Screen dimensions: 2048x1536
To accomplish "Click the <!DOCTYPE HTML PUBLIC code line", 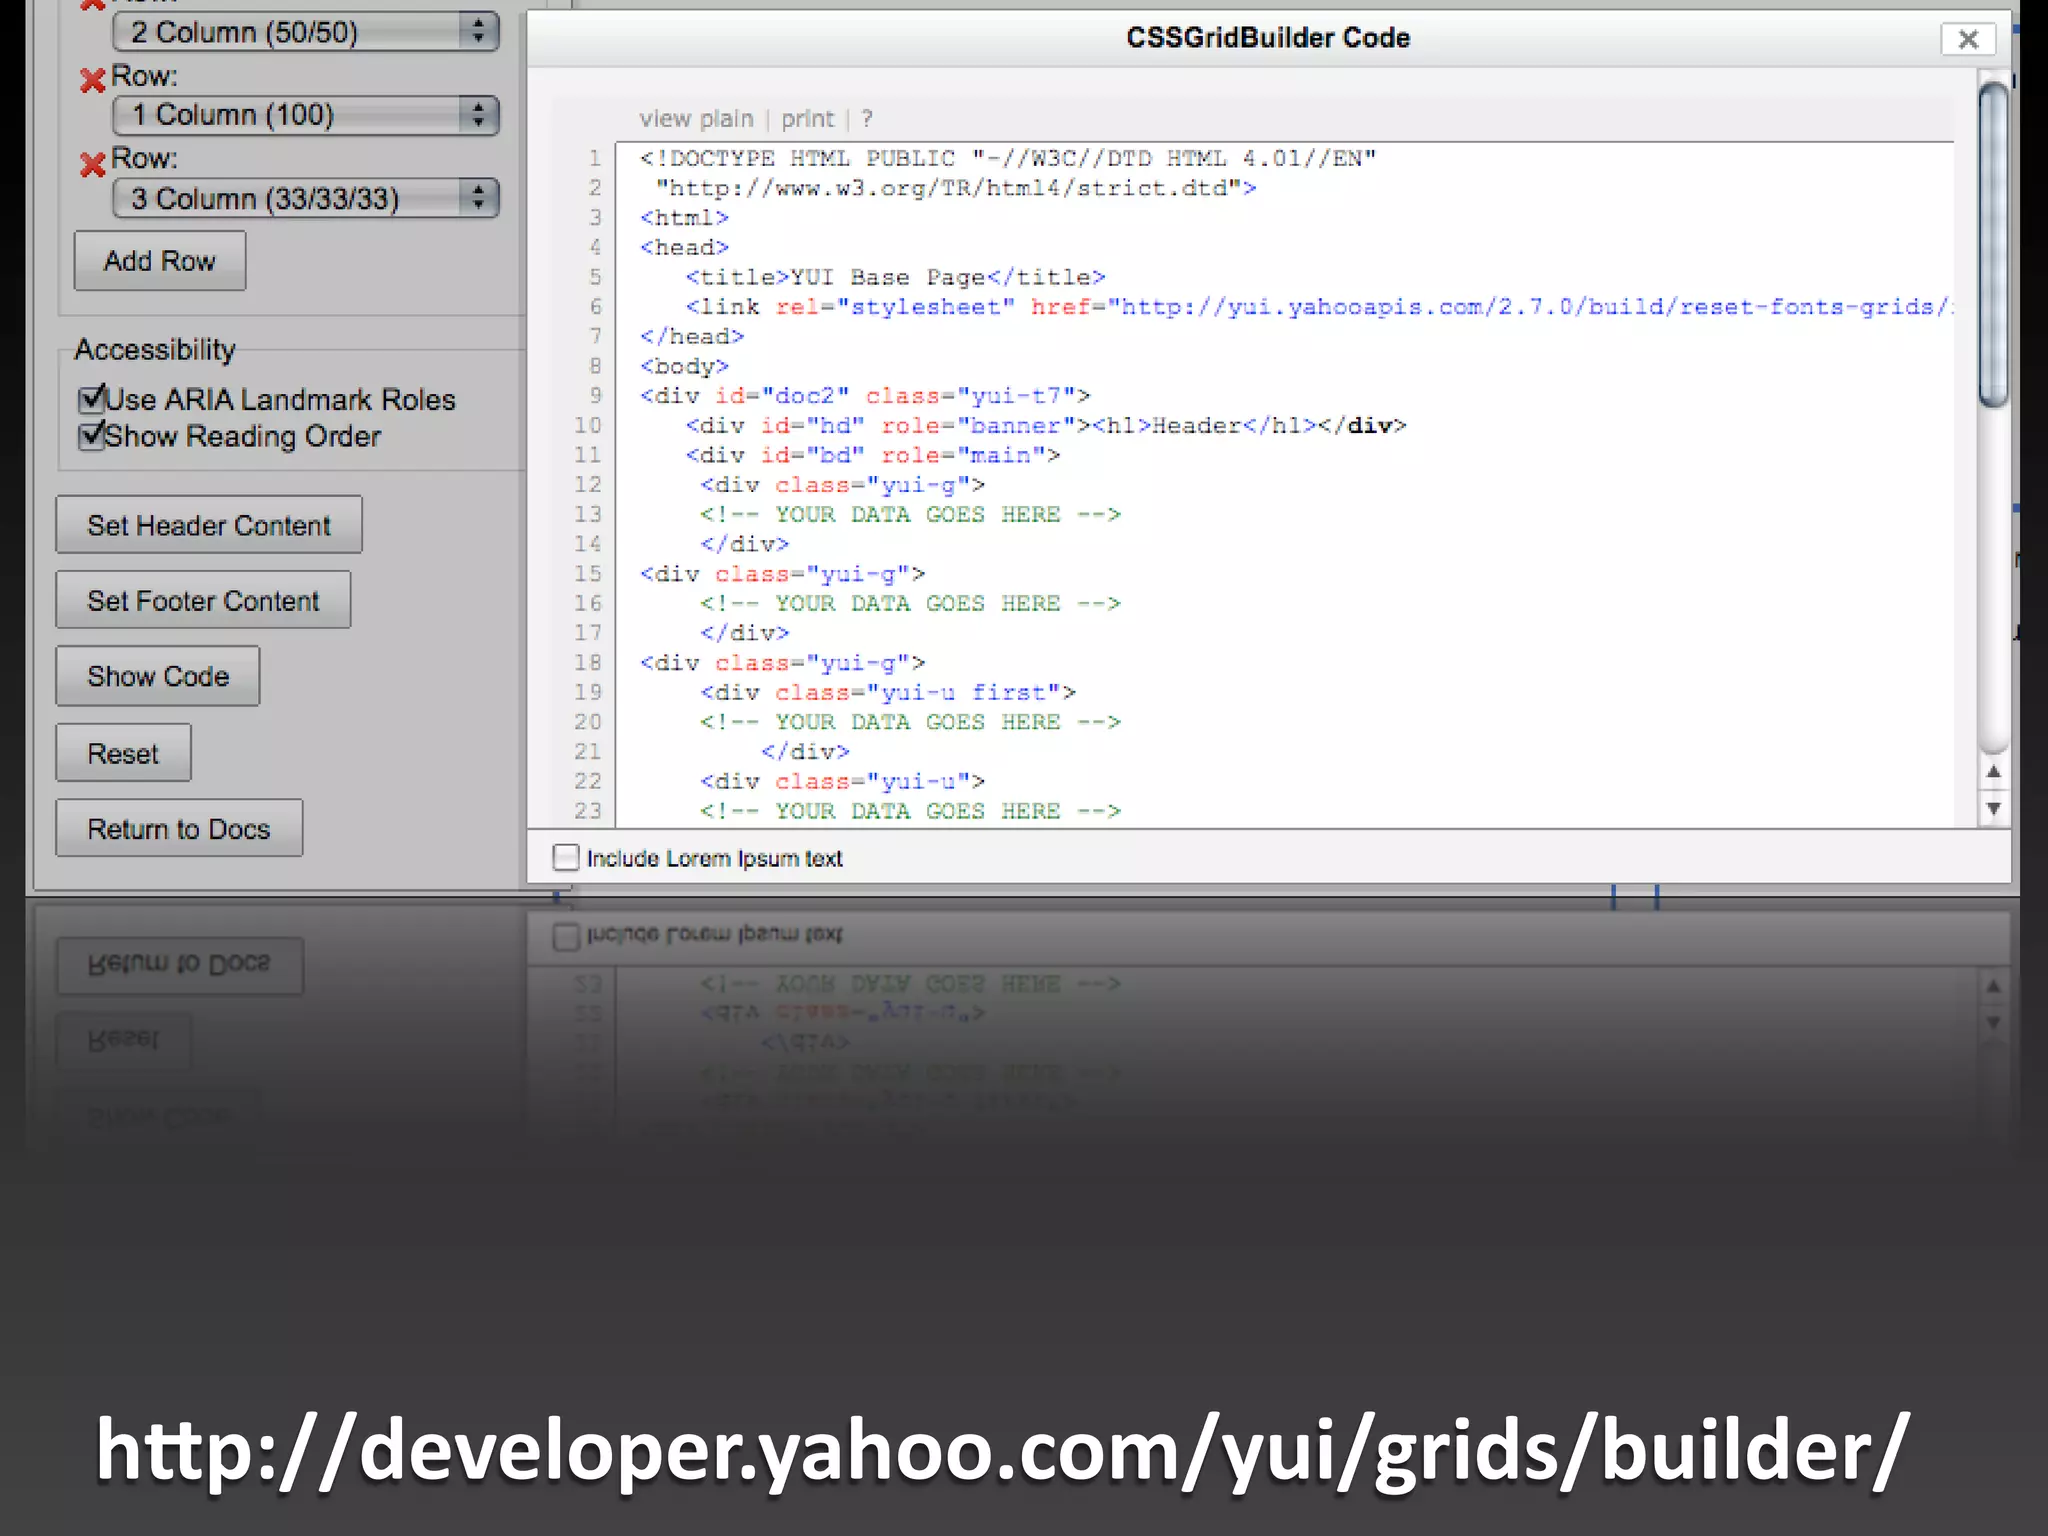I will 1008,158.
